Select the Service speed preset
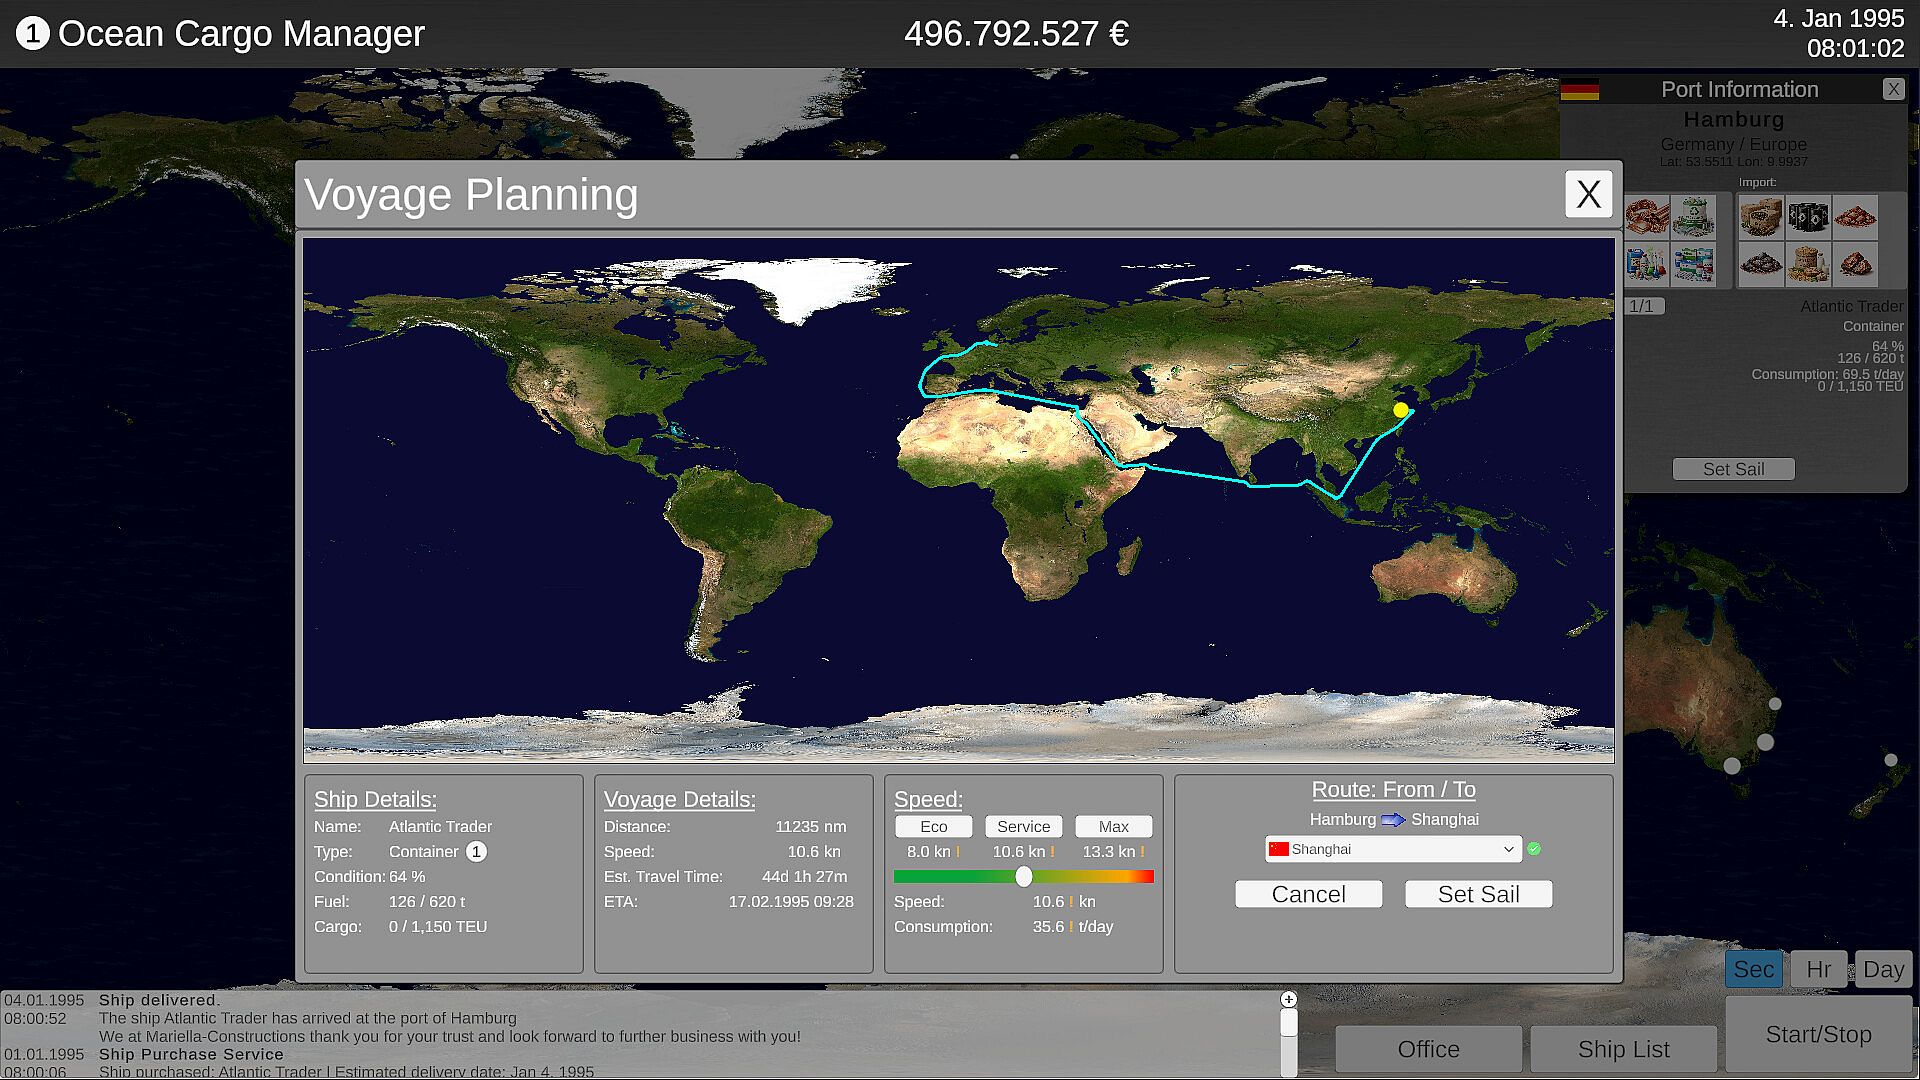Image resolution: width=1920 pixels, height=1080 pixels. pos(1023,827)
